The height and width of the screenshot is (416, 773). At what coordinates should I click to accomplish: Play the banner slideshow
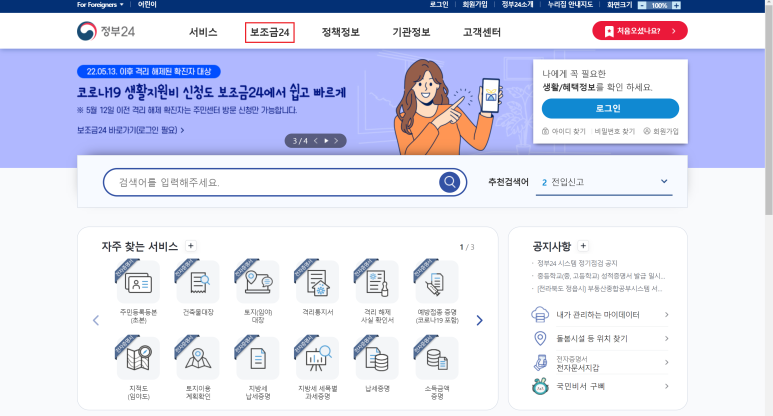[x=326, y=141]
